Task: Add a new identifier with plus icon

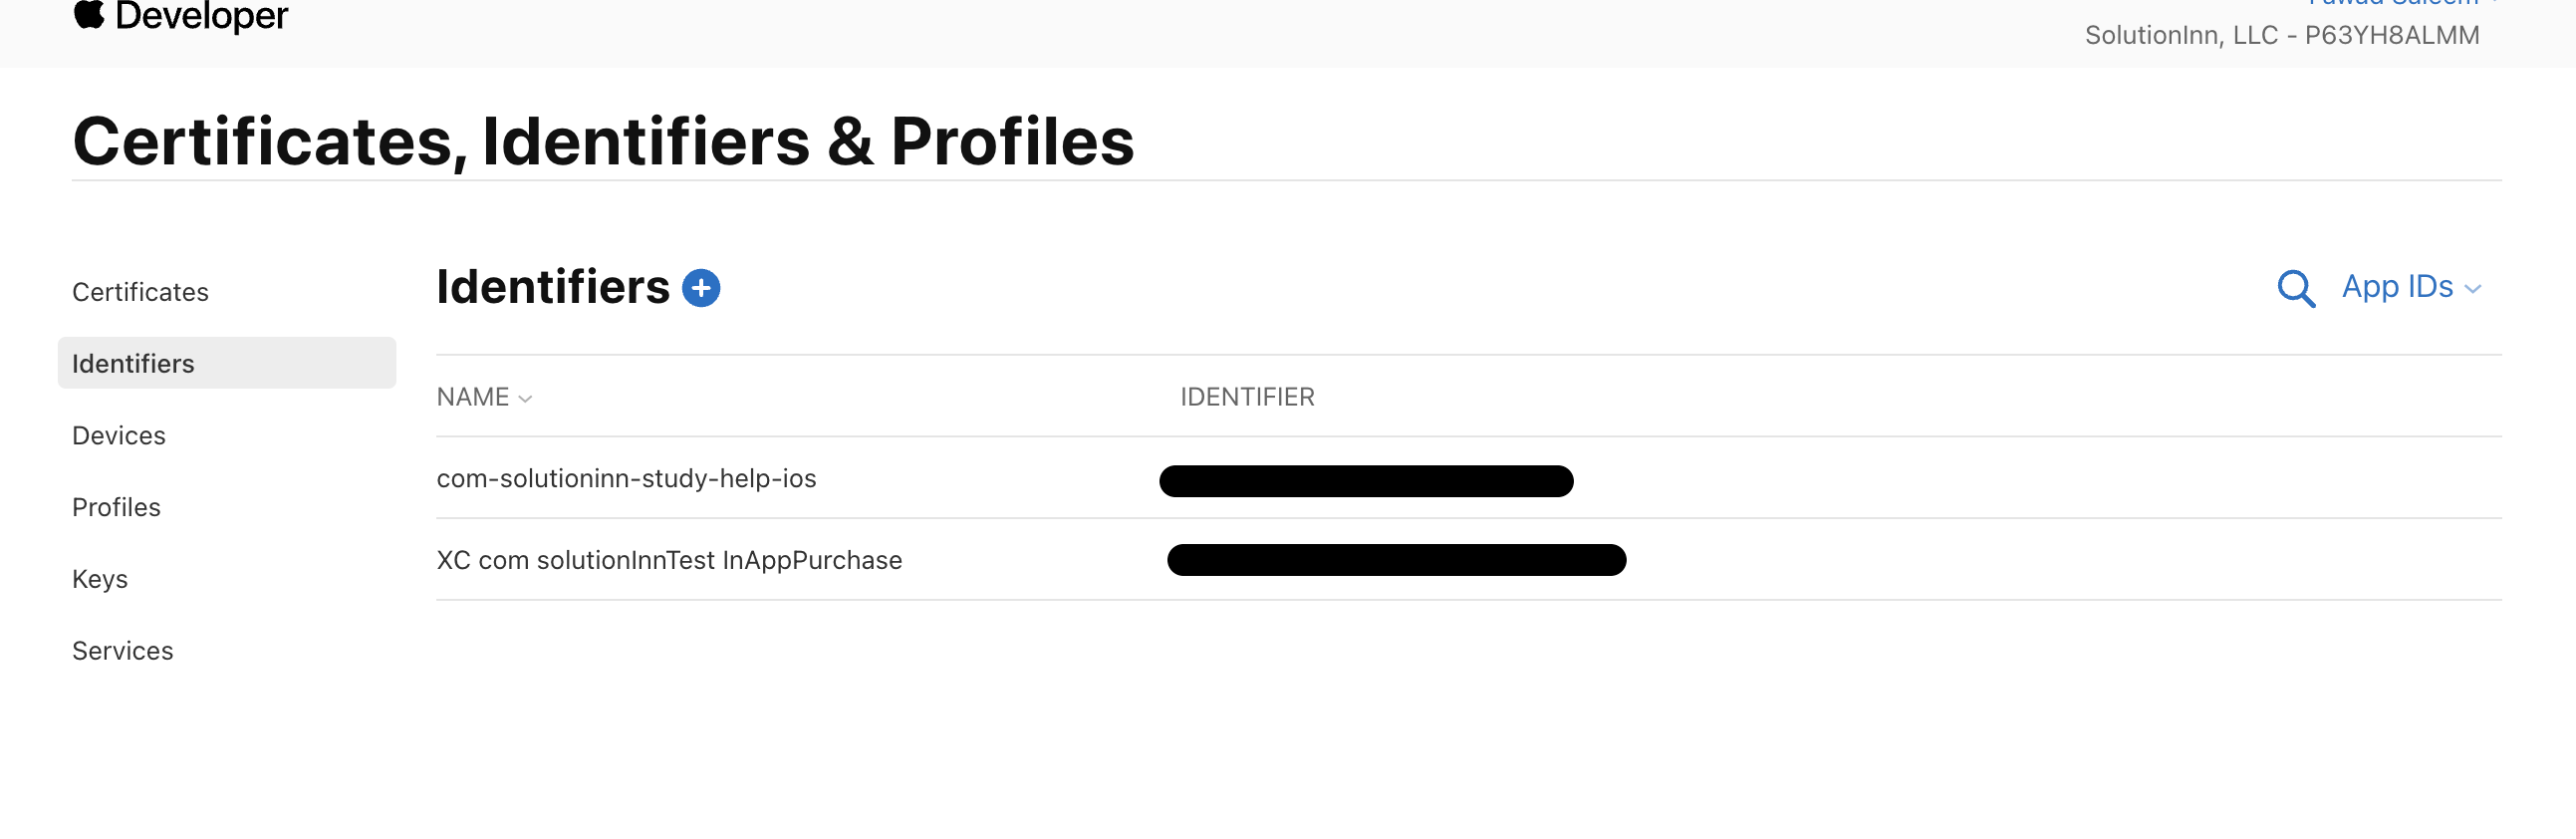Action: [x=701, y=288]
